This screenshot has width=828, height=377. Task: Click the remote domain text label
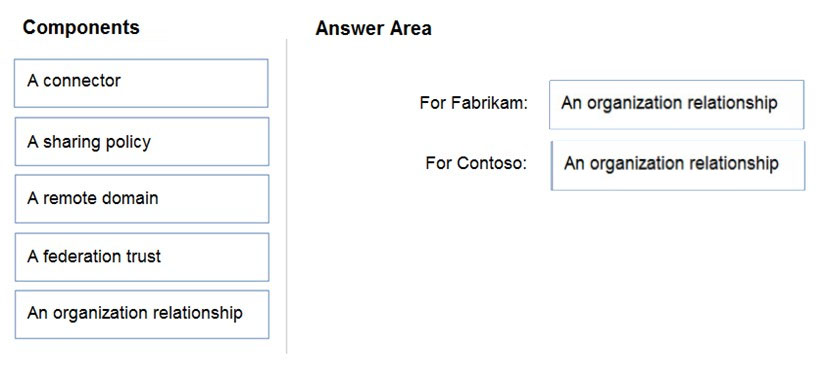pos(100,199)
